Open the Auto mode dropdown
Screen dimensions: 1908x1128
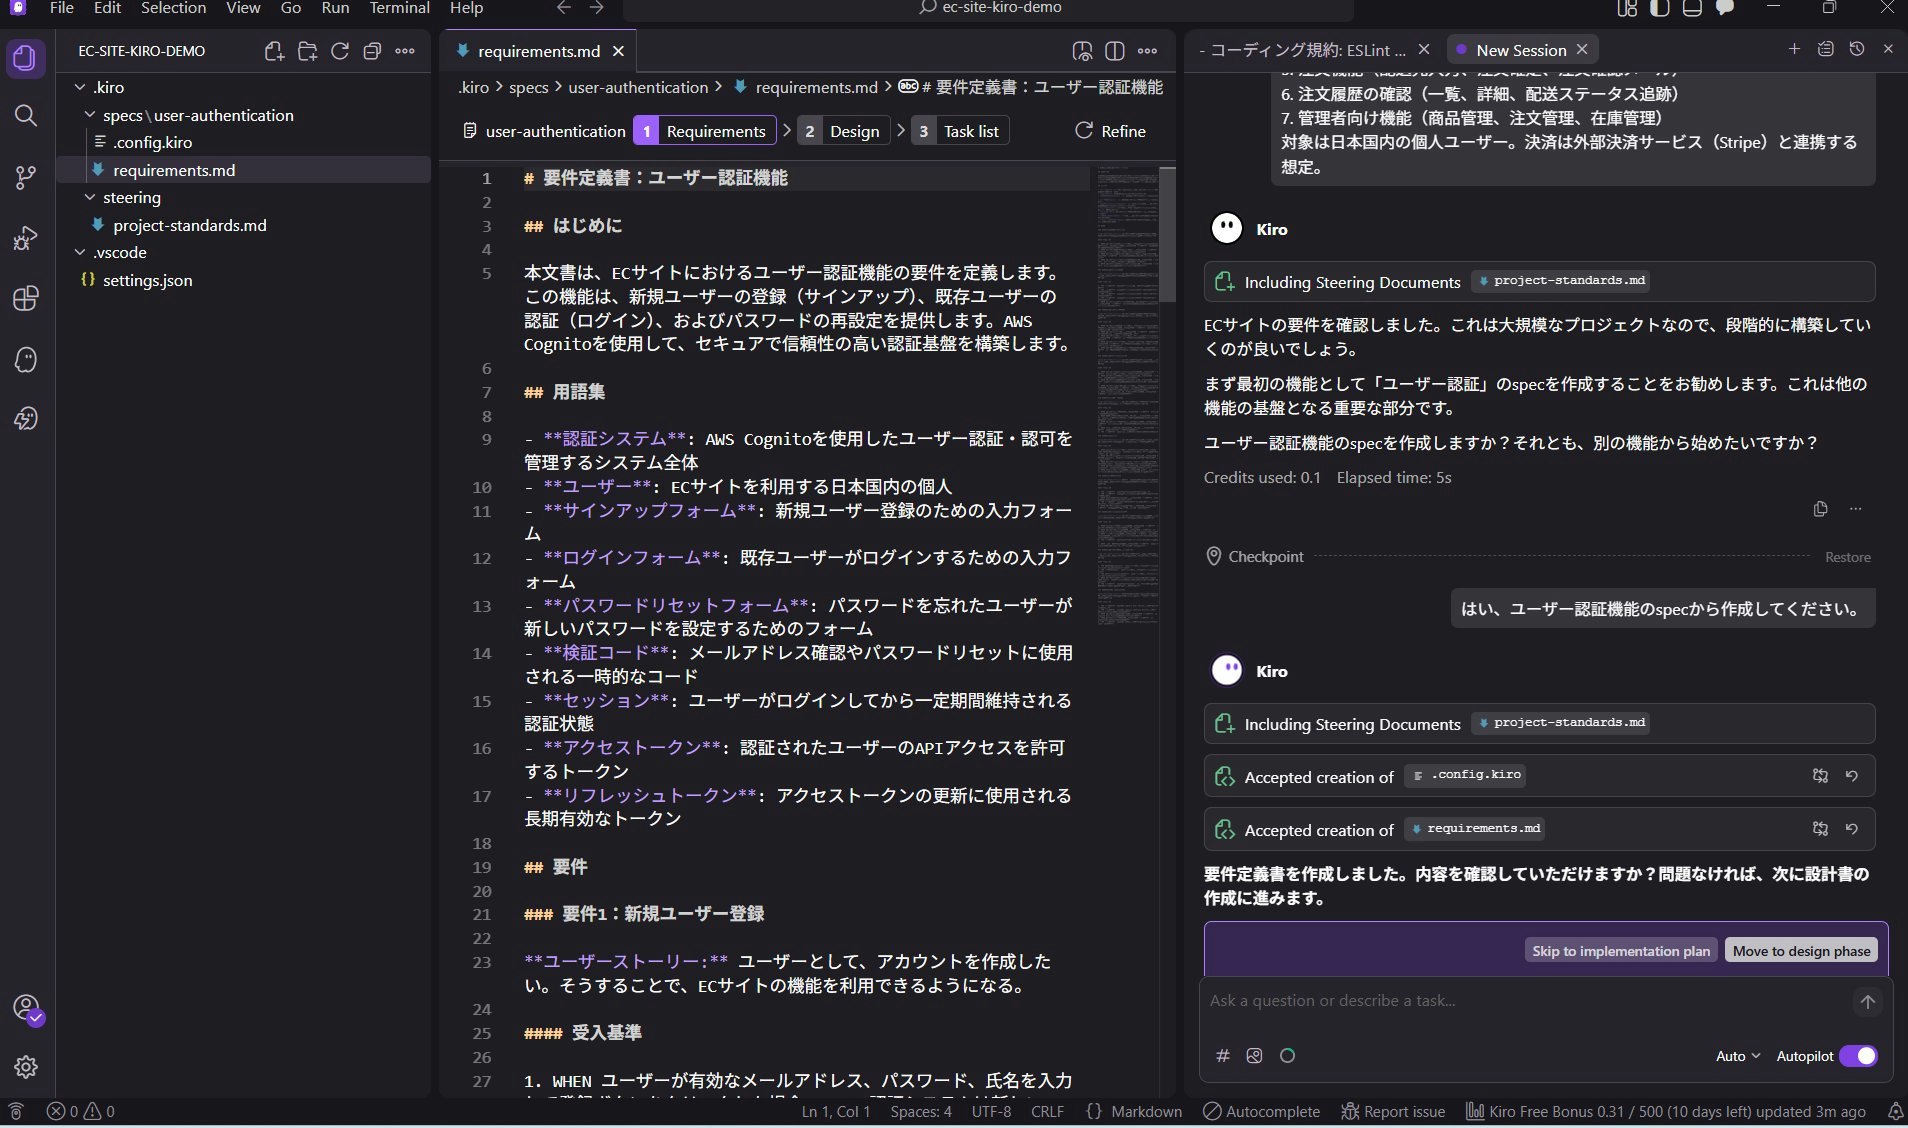(x=1737, y=1056)
